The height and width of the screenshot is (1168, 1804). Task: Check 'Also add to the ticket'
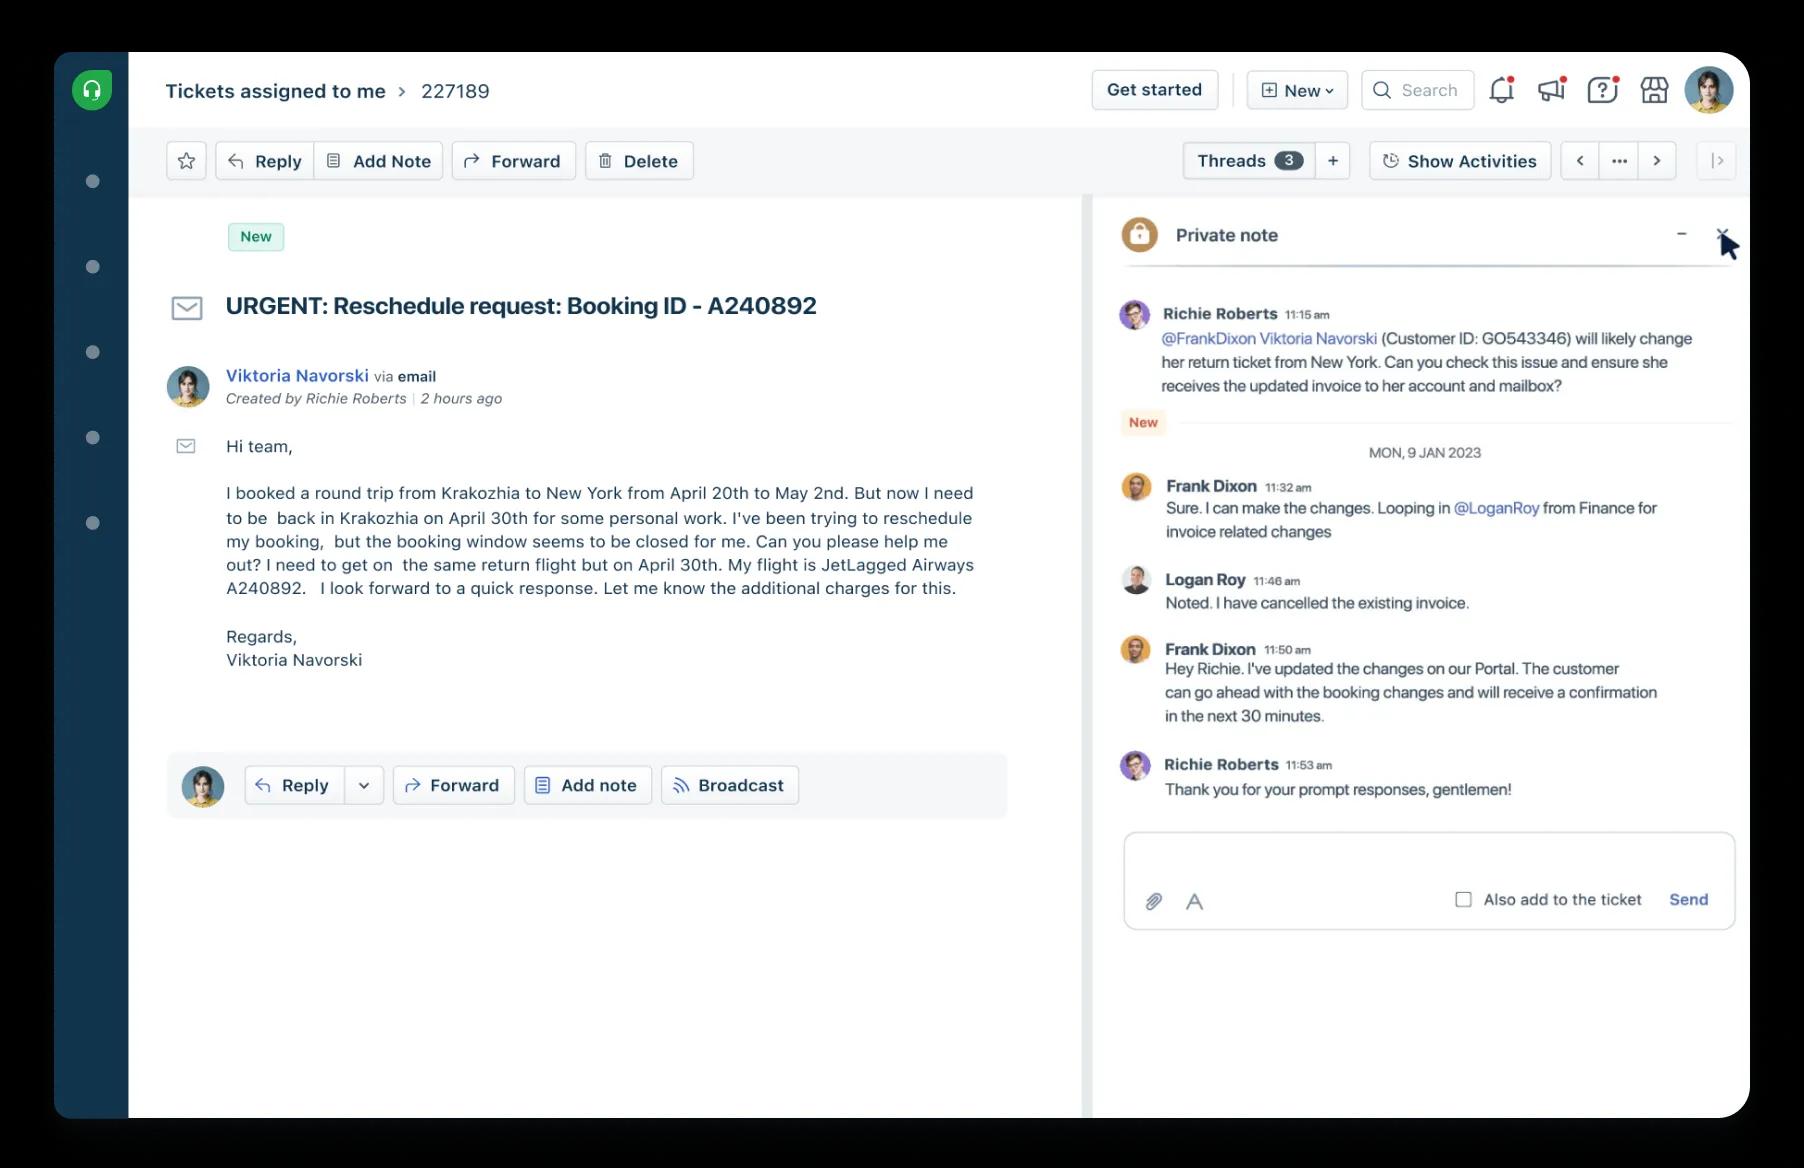(1463, 900)
